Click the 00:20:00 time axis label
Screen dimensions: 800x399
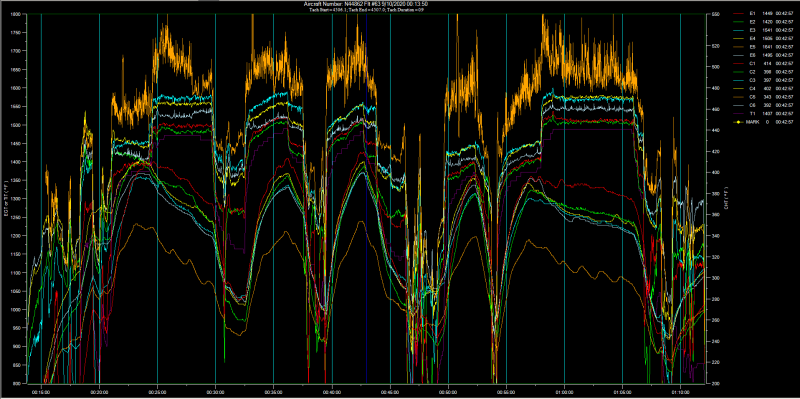(99, 391)
